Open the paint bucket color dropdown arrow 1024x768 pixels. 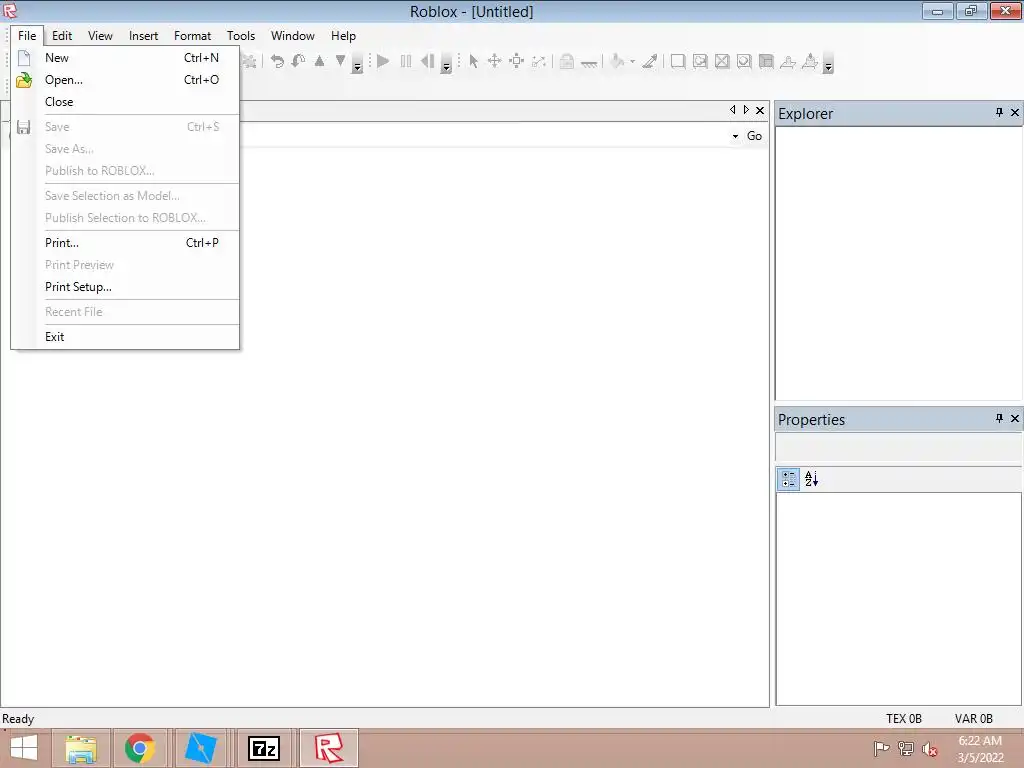tap(632, 62)
